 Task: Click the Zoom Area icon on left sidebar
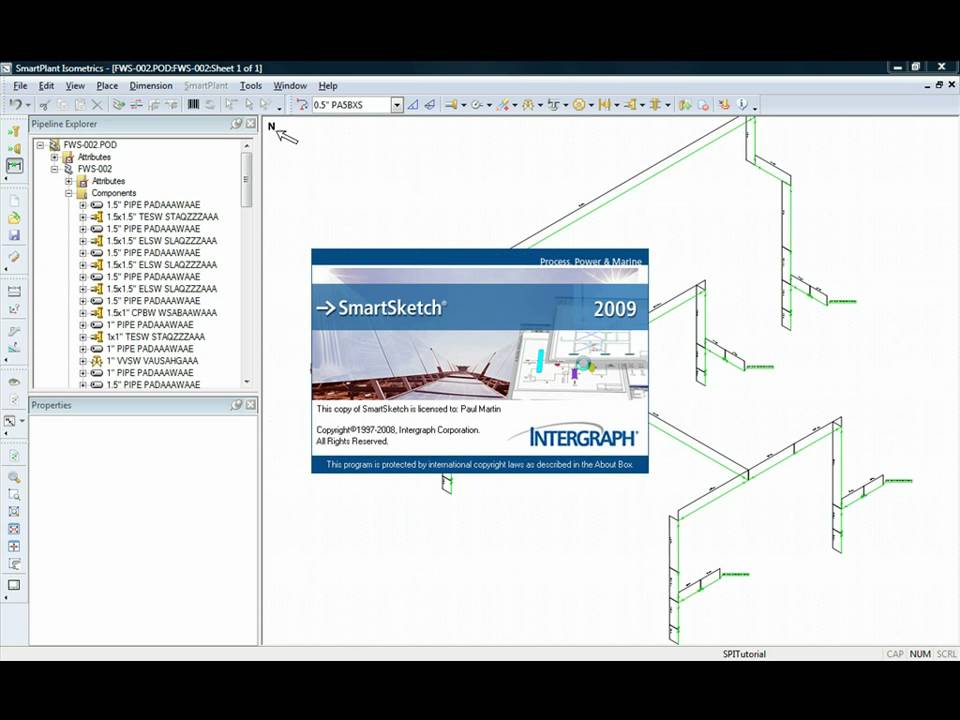click(14, 495)
